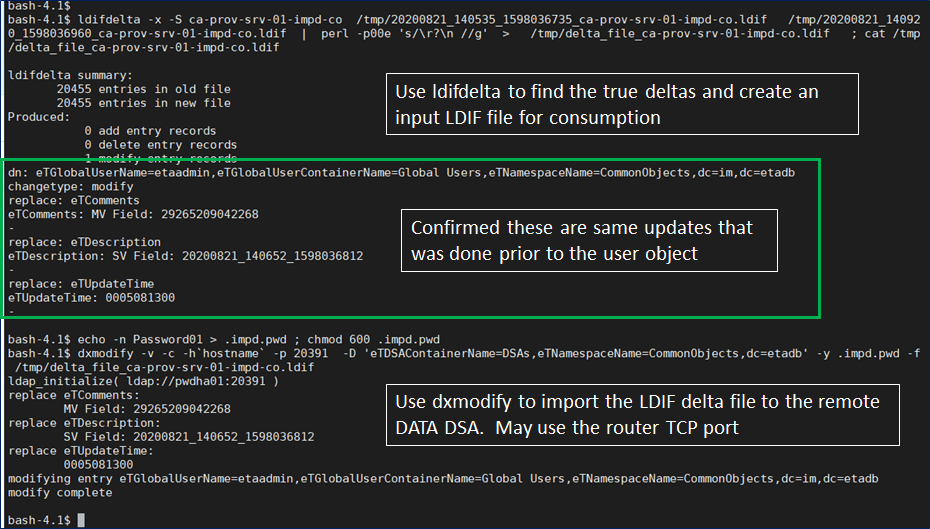Click the "Produced:" heading line
Viewport: 930px width, 529px height.
pos(38,117)
